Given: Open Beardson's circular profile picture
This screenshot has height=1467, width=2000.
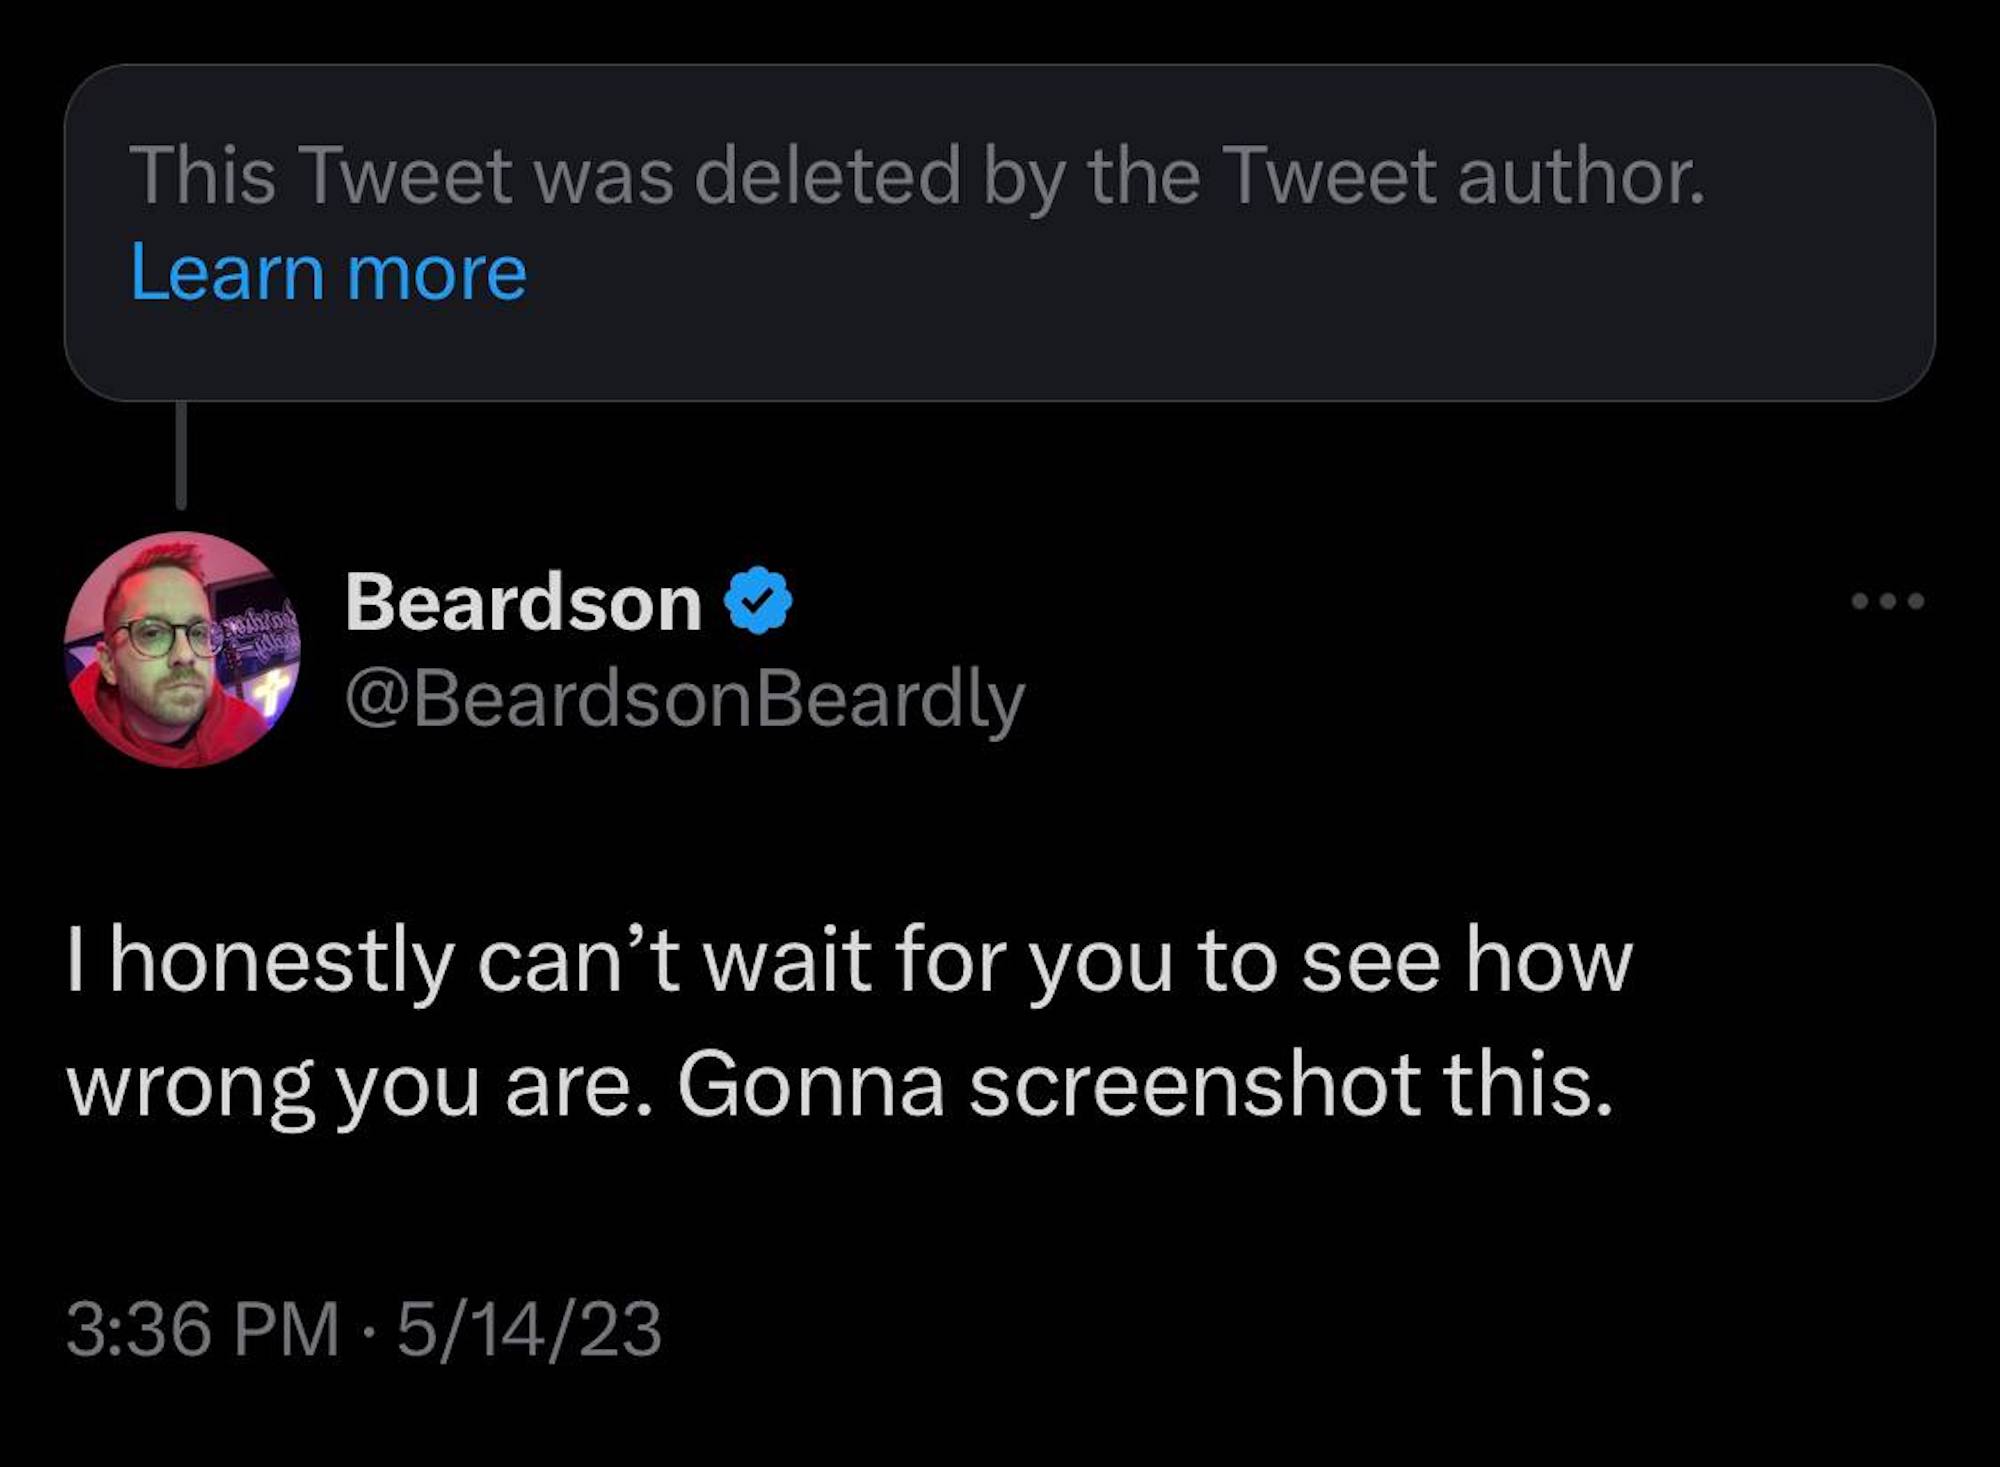Looking at the screenshot, I should (x=181, y=650).
